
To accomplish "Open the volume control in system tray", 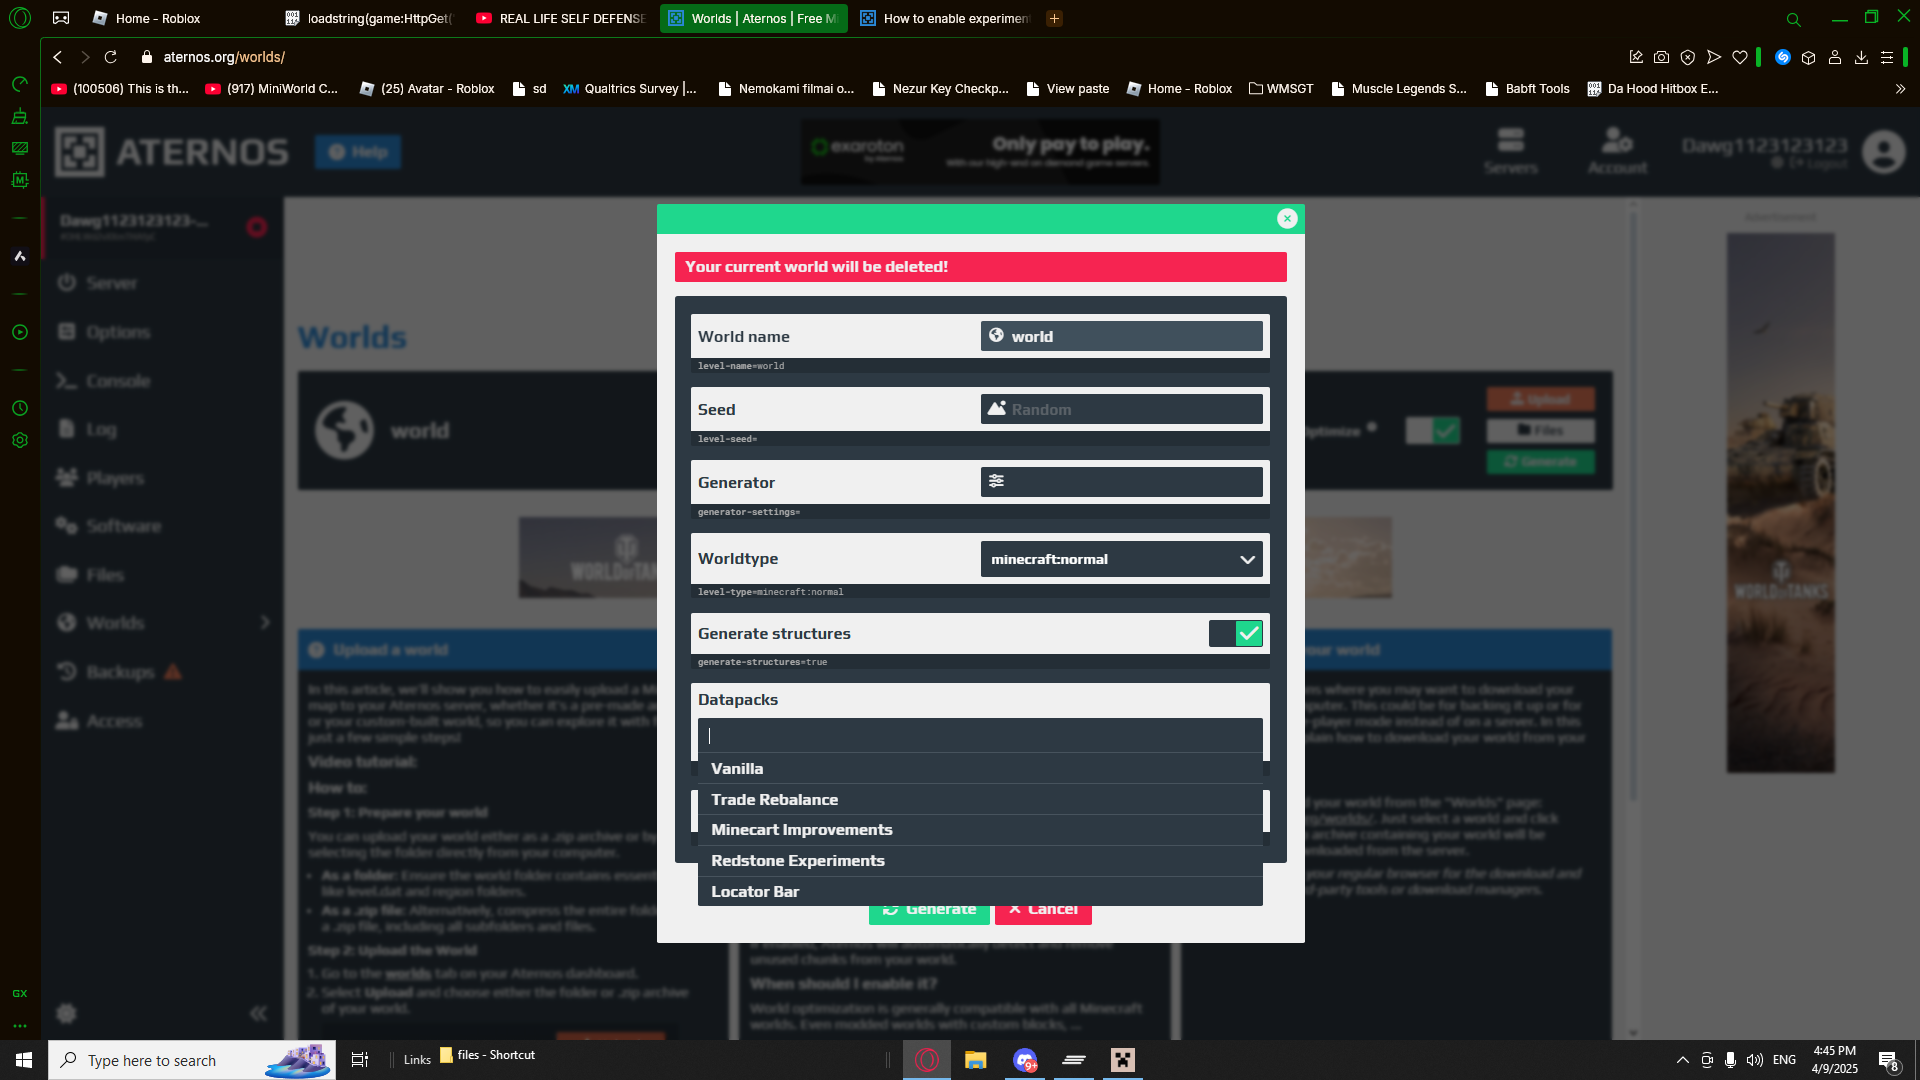I will point(1755,1060).
